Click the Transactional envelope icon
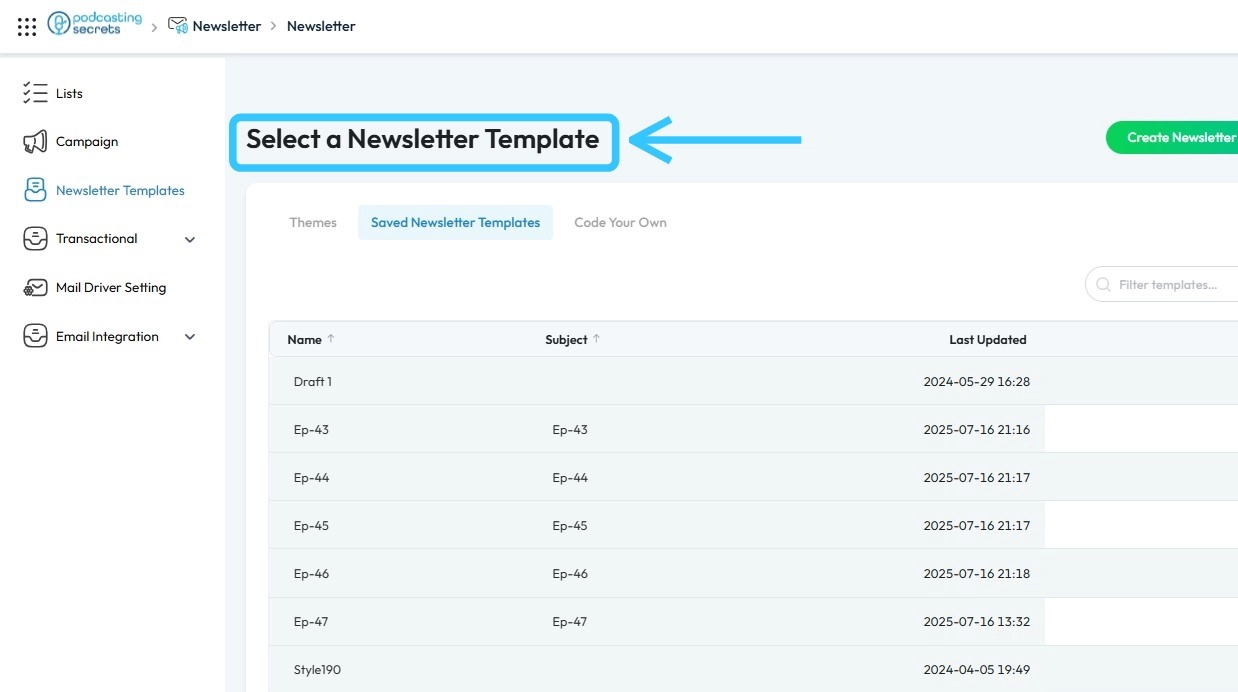The height and width of the screenshot is (692, 1238). 35,239
